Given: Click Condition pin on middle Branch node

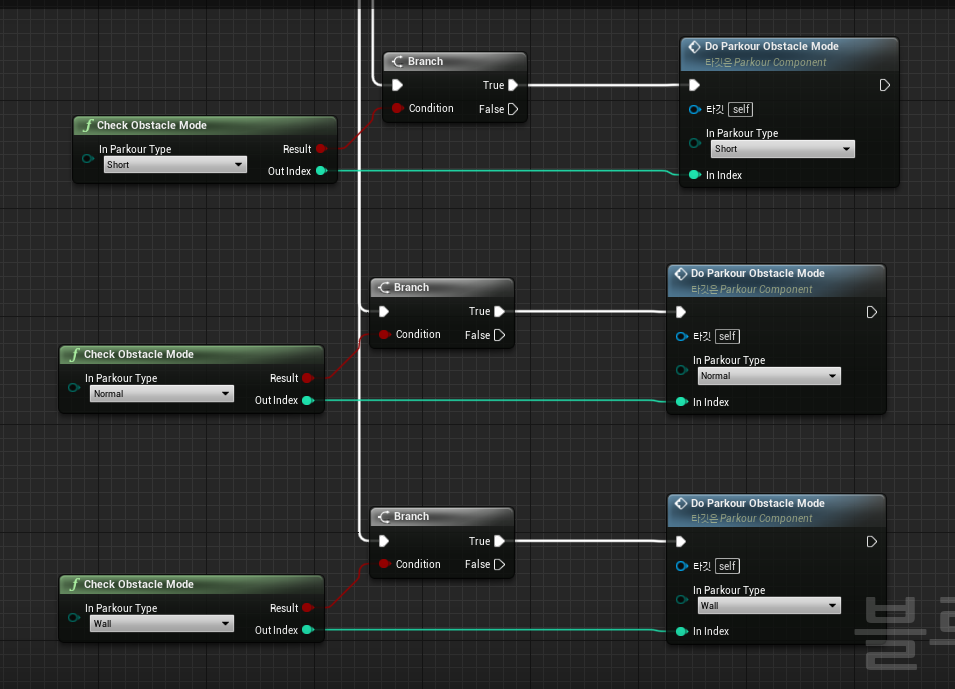Looking at the screenshot, I should click(384, 334).
